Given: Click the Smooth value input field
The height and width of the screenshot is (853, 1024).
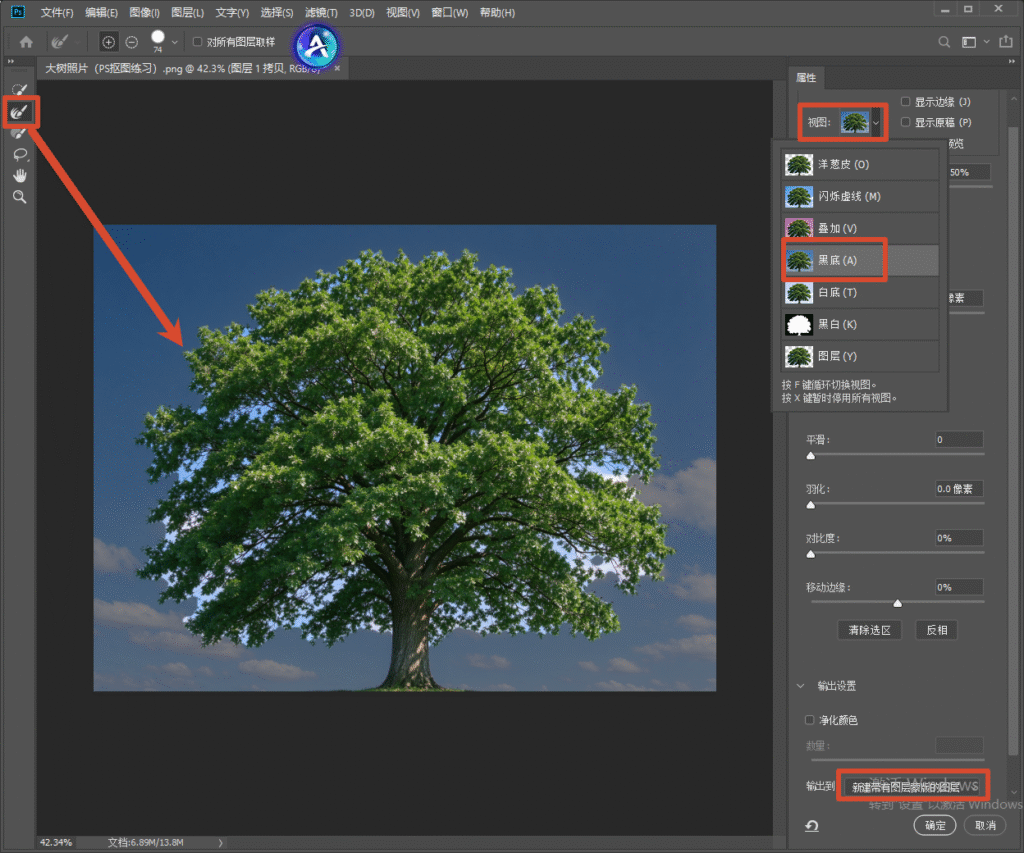Looking at the screenshot, I should pos(959,440).
